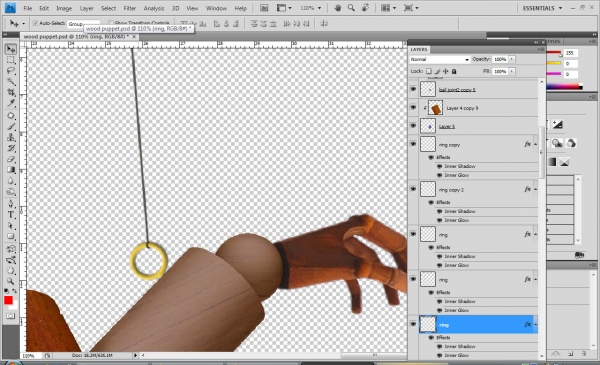
Task: Switch to the LAYERS tab
Action: click(x=419, y=50)
